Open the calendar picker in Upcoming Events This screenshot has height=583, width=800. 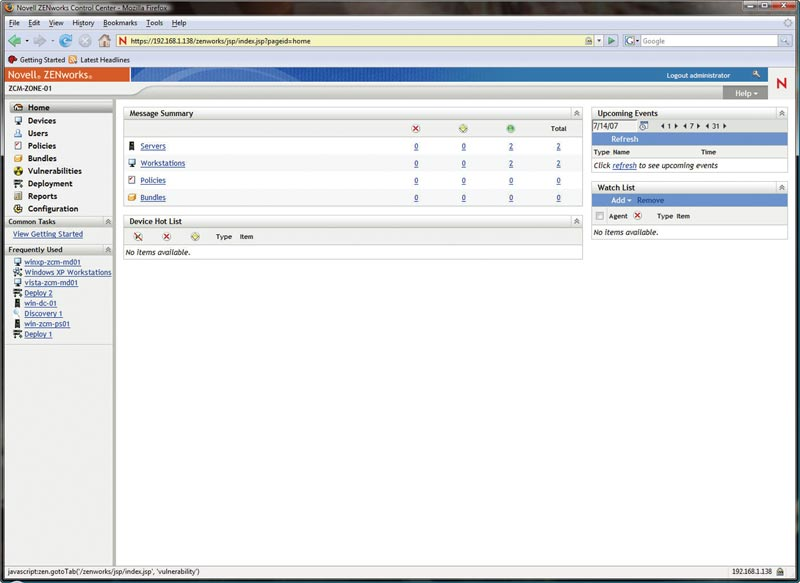tap(644, 126)
